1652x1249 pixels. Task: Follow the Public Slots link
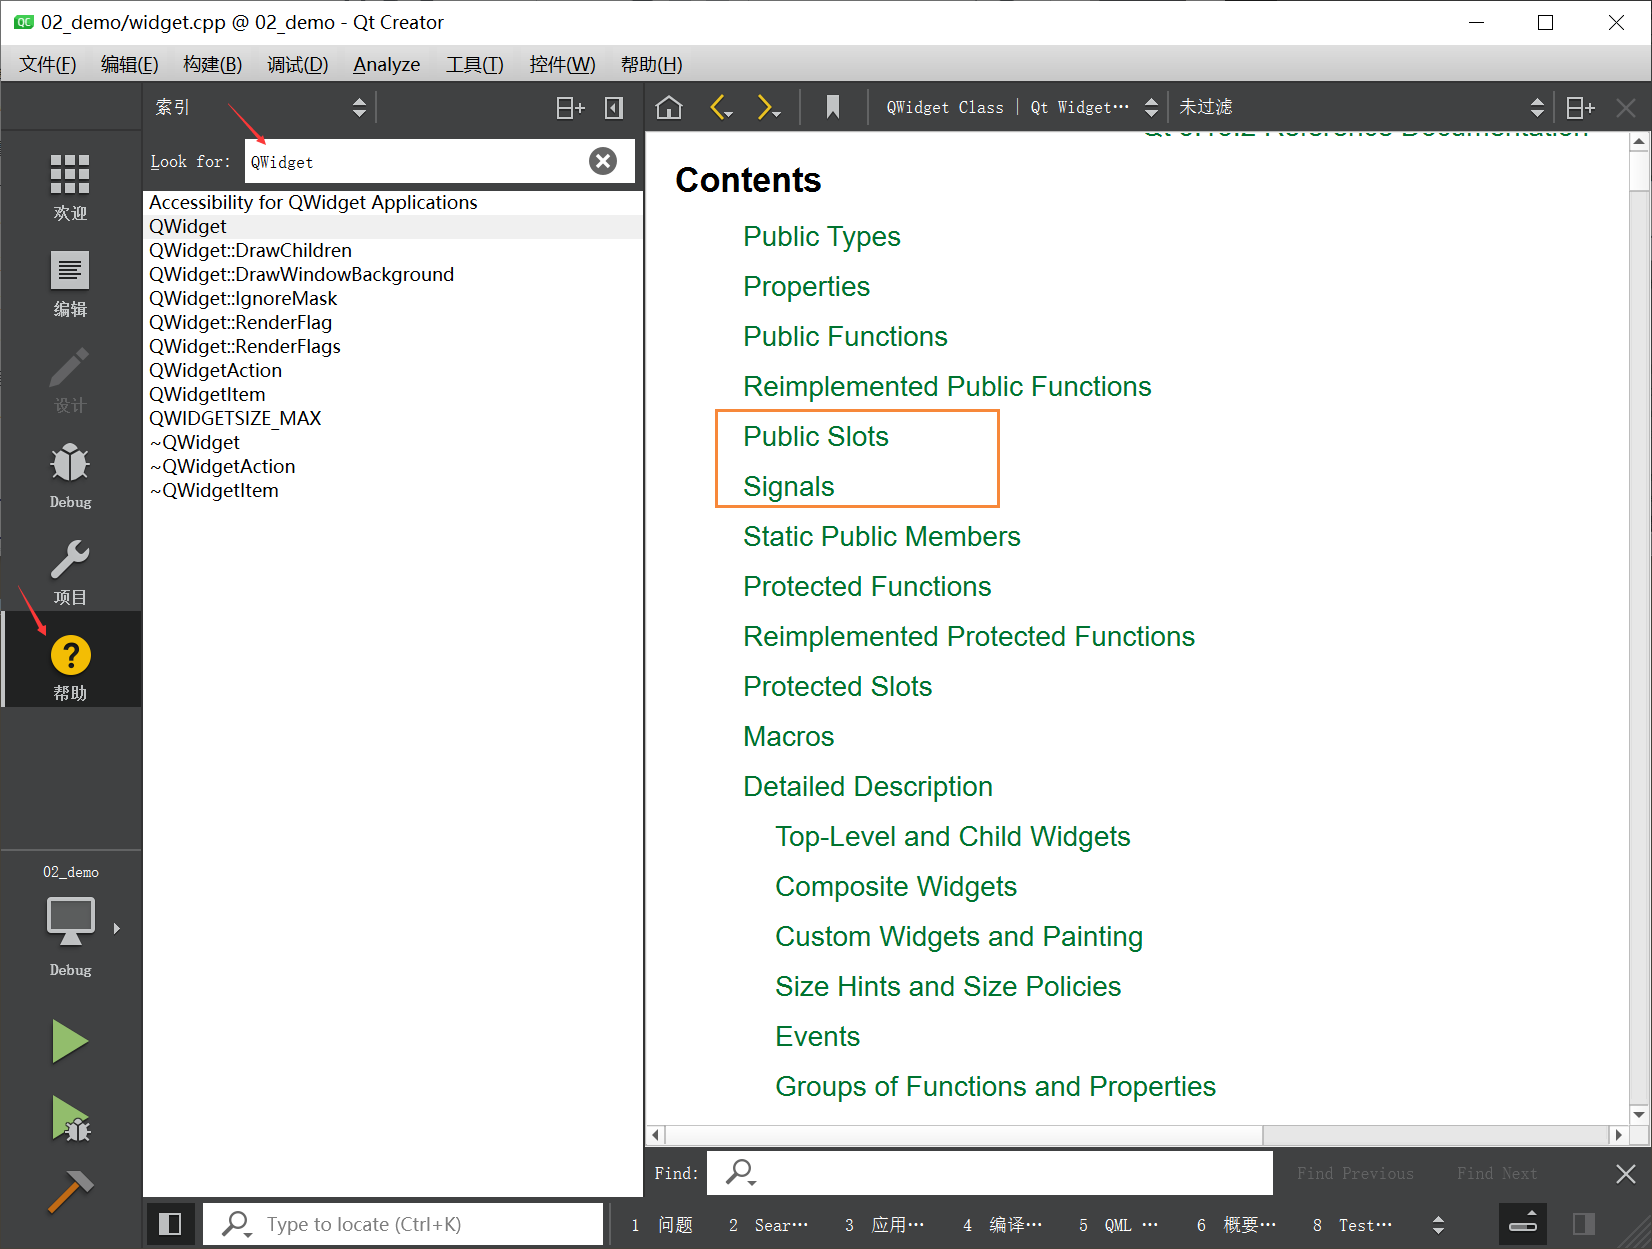(x=815, y=436)
